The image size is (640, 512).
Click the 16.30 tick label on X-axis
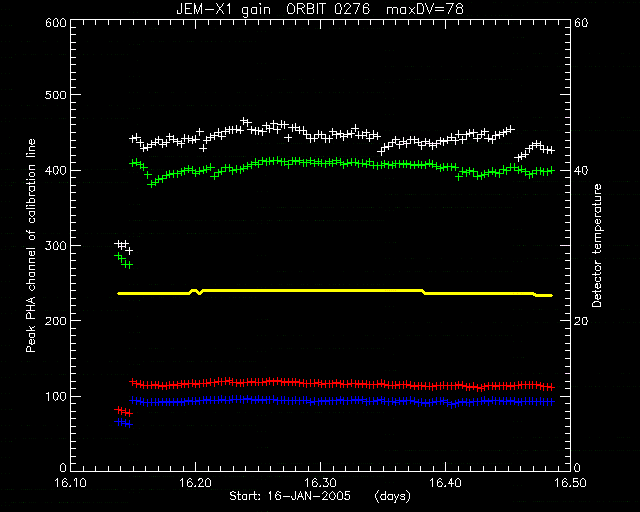click(320, 483)
